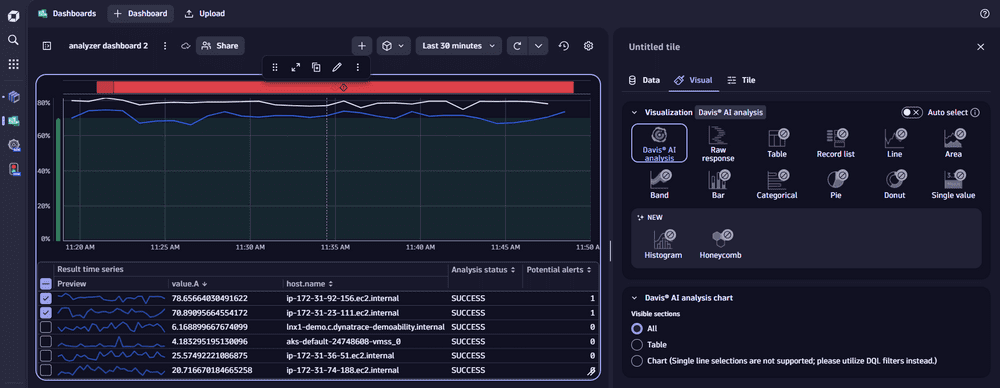Add a new tile with plus button
The width and height of the screenshot is (1000, 388).
tap(362, 46)
